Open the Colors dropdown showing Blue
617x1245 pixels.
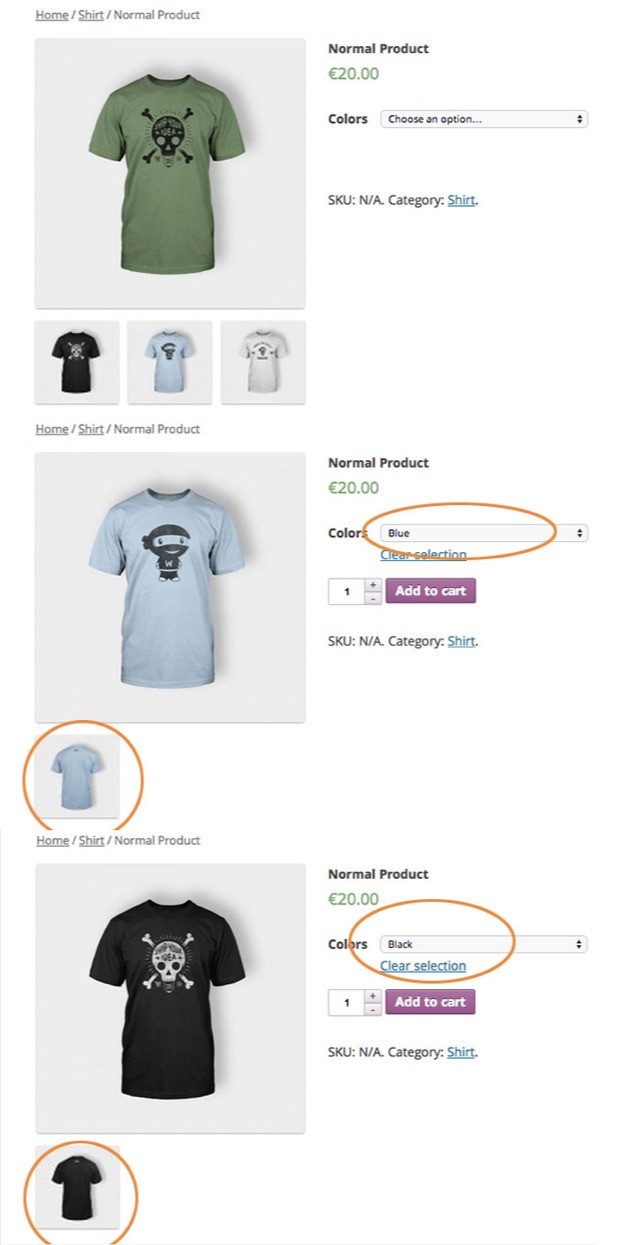[x=484, y=533]
